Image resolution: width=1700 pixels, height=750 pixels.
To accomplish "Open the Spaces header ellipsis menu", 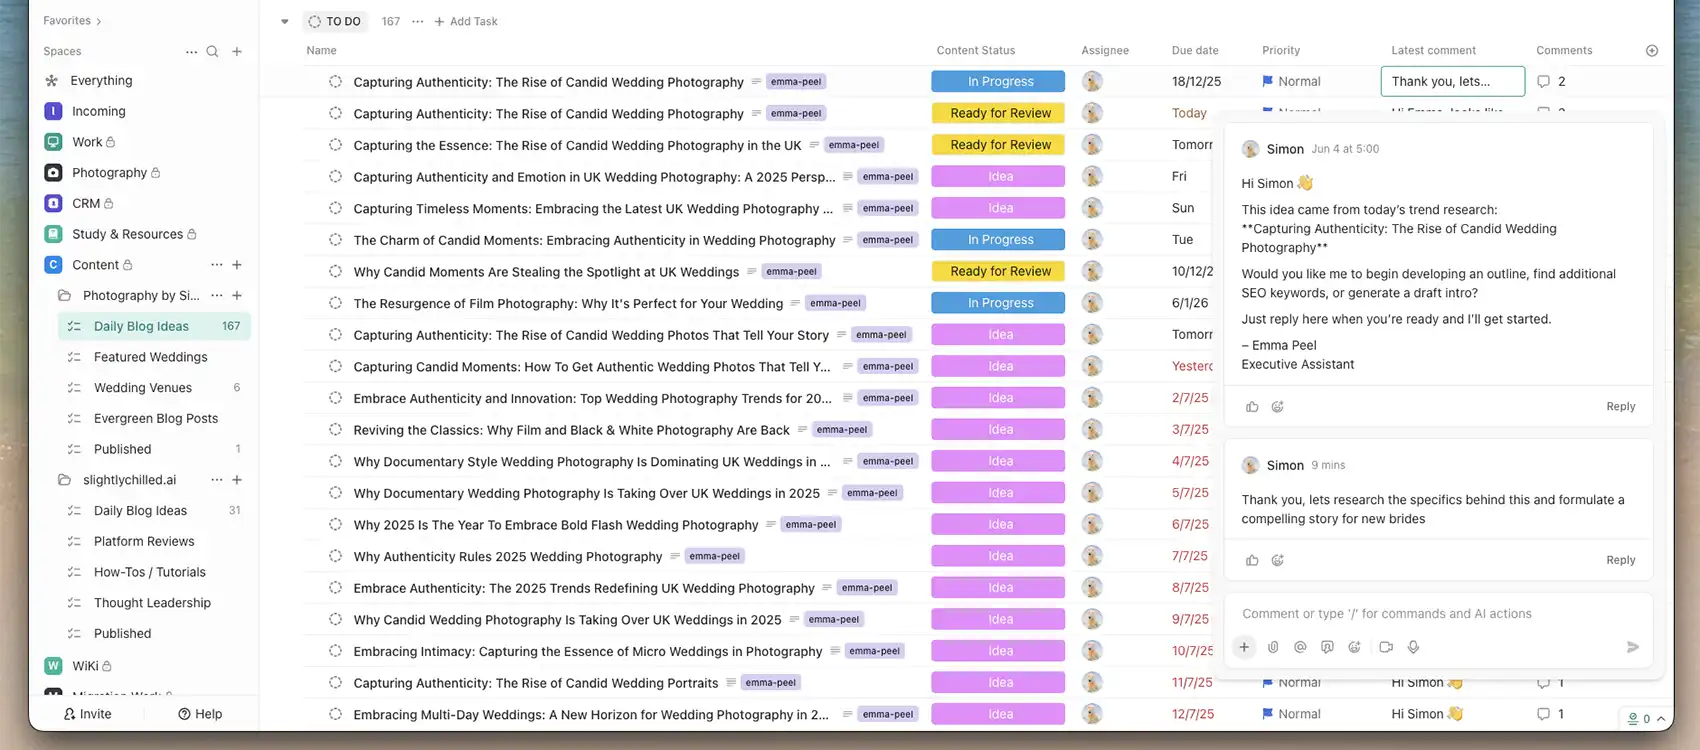I will [x=191, y=51].
